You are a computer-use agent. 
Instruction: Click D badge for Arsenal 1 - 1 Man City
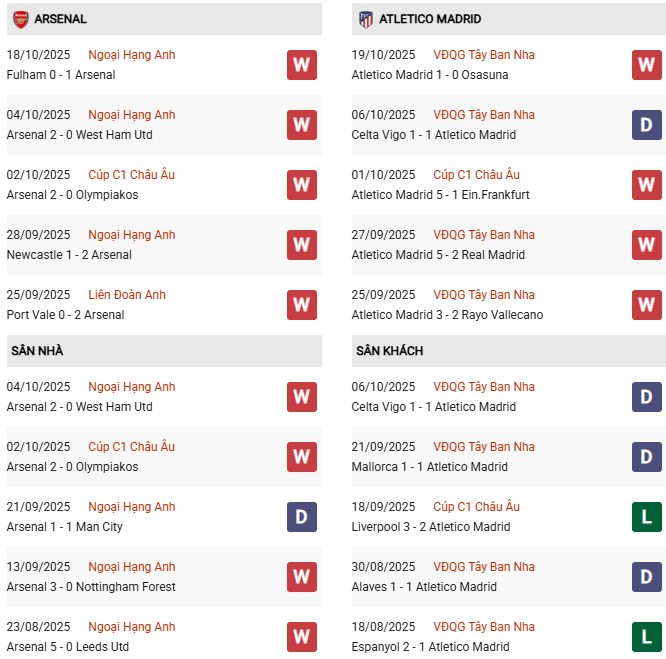pos(302,517)
